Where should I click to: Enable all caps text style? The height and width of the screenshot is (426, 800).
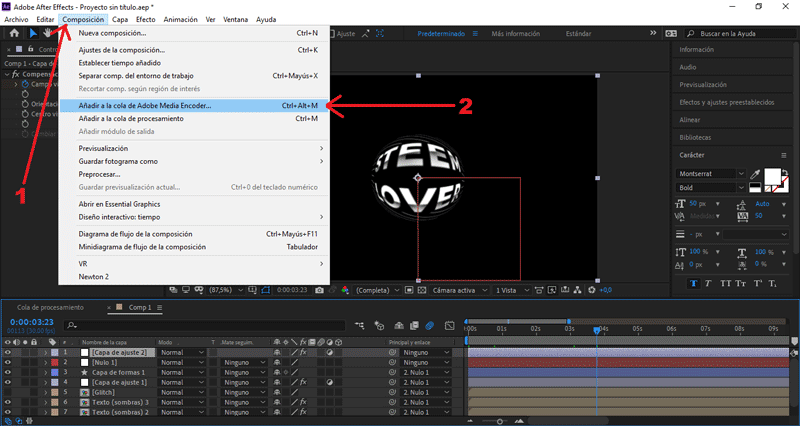[724, 284]
